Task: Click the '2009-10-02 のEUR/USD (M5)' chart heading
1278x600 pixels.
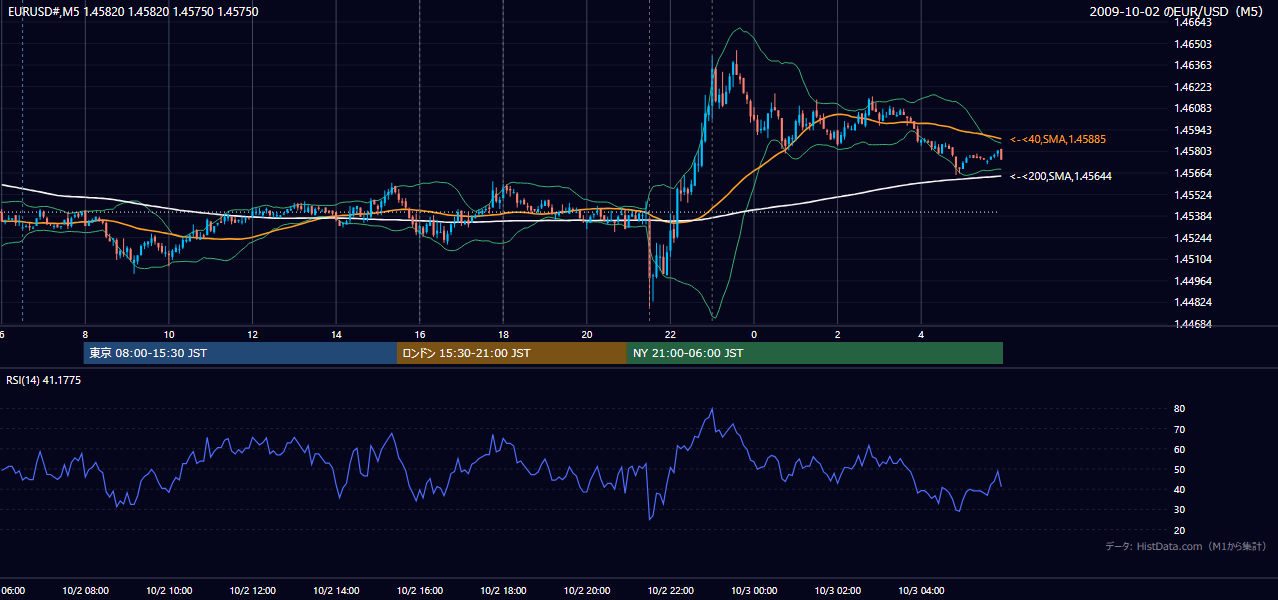Action: 1178,11
